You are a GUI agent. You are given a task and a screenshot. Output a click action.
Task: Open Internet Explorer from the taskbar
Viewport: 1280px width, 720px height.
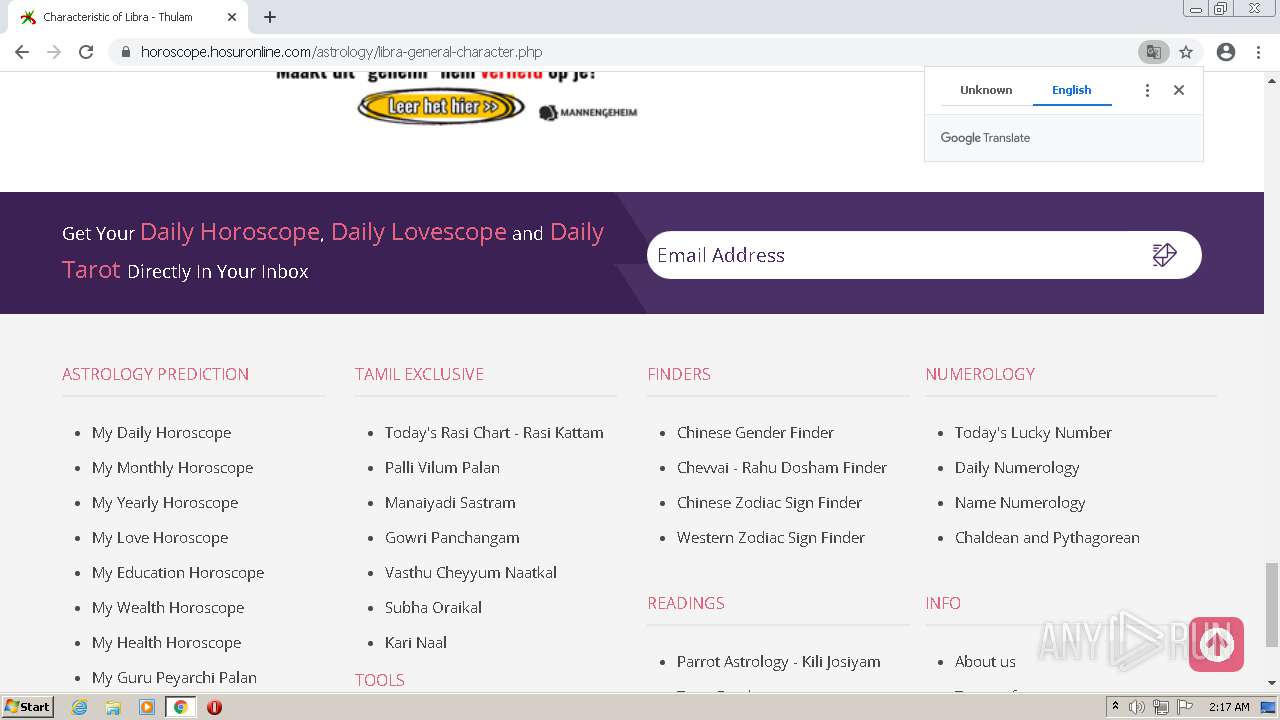(x=80, y=707)
